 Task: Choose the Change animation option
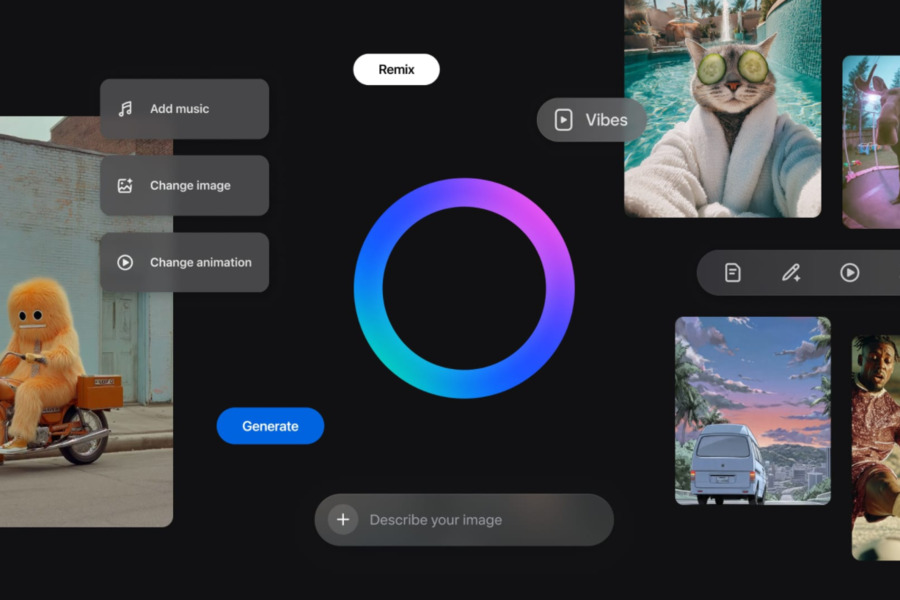(x=184, y=262)
